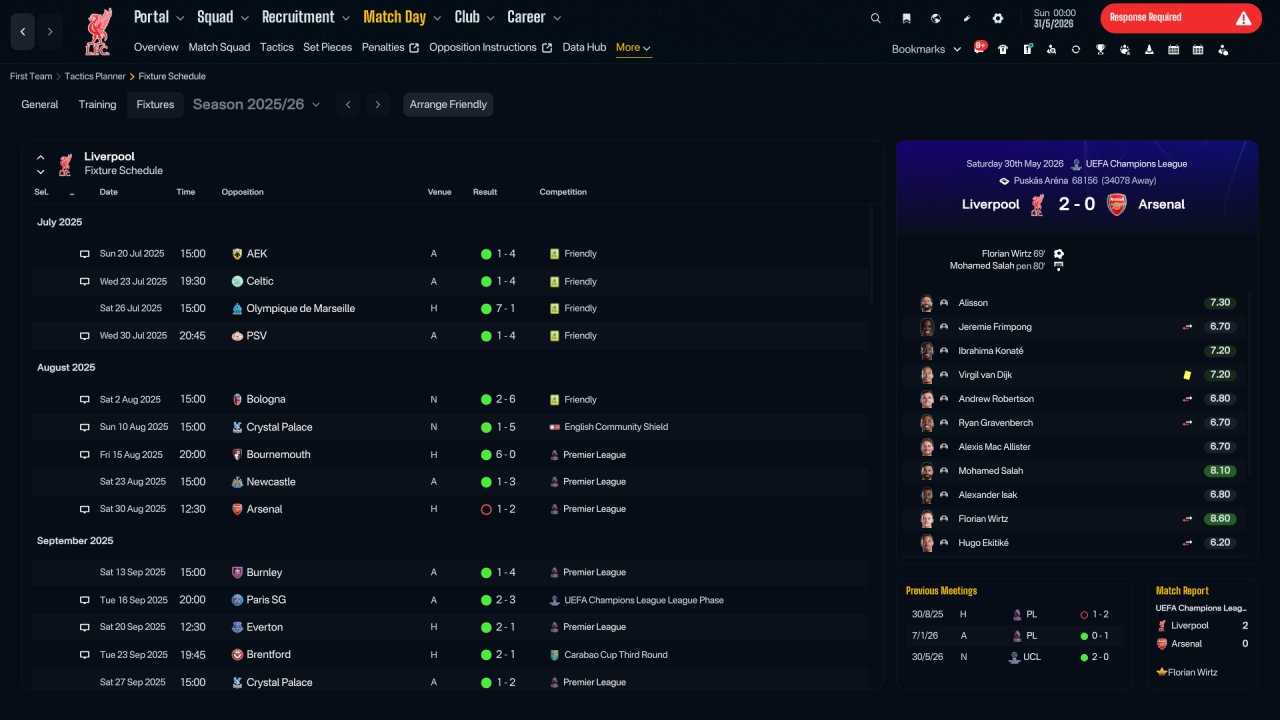The image size is (1280, 720).
Task: Open the search magnifier icon
Action: pos(876,18)
